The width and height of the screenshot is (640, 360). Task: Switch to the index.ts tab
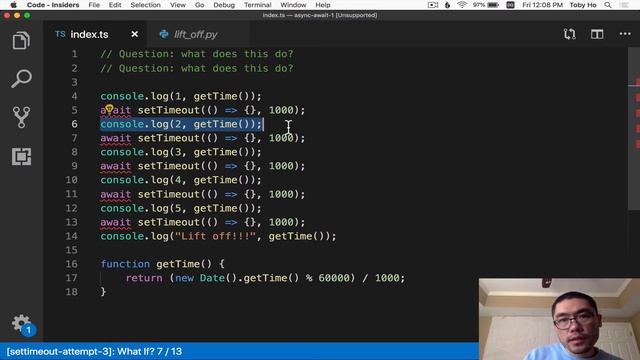(x=89, y=34)
